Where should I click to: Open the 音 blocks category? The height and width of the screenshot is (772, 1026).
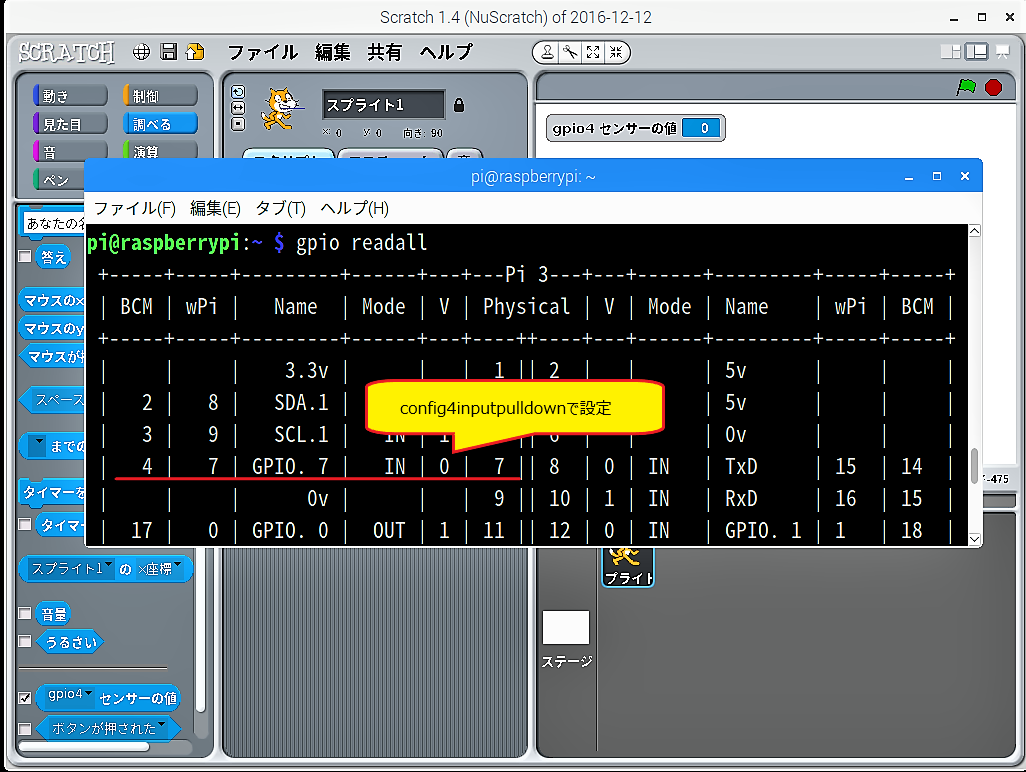pos(70,151)
